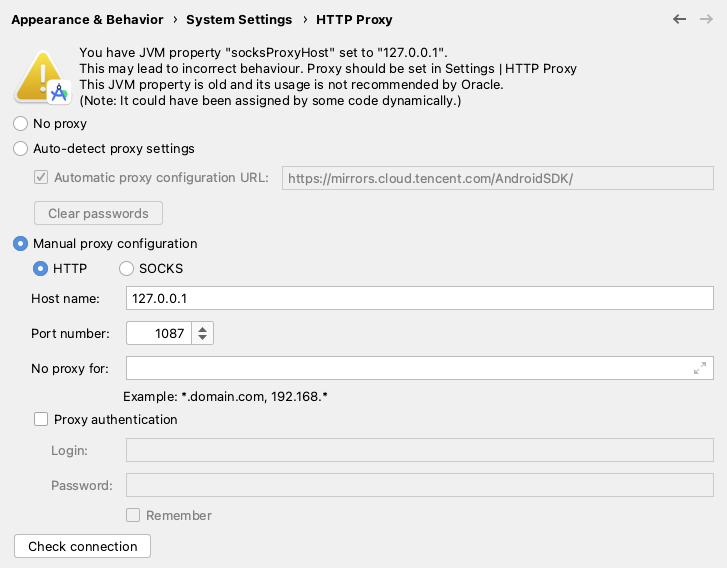
Task: Click the forward navigation arrow
Action: pos(706,19)
